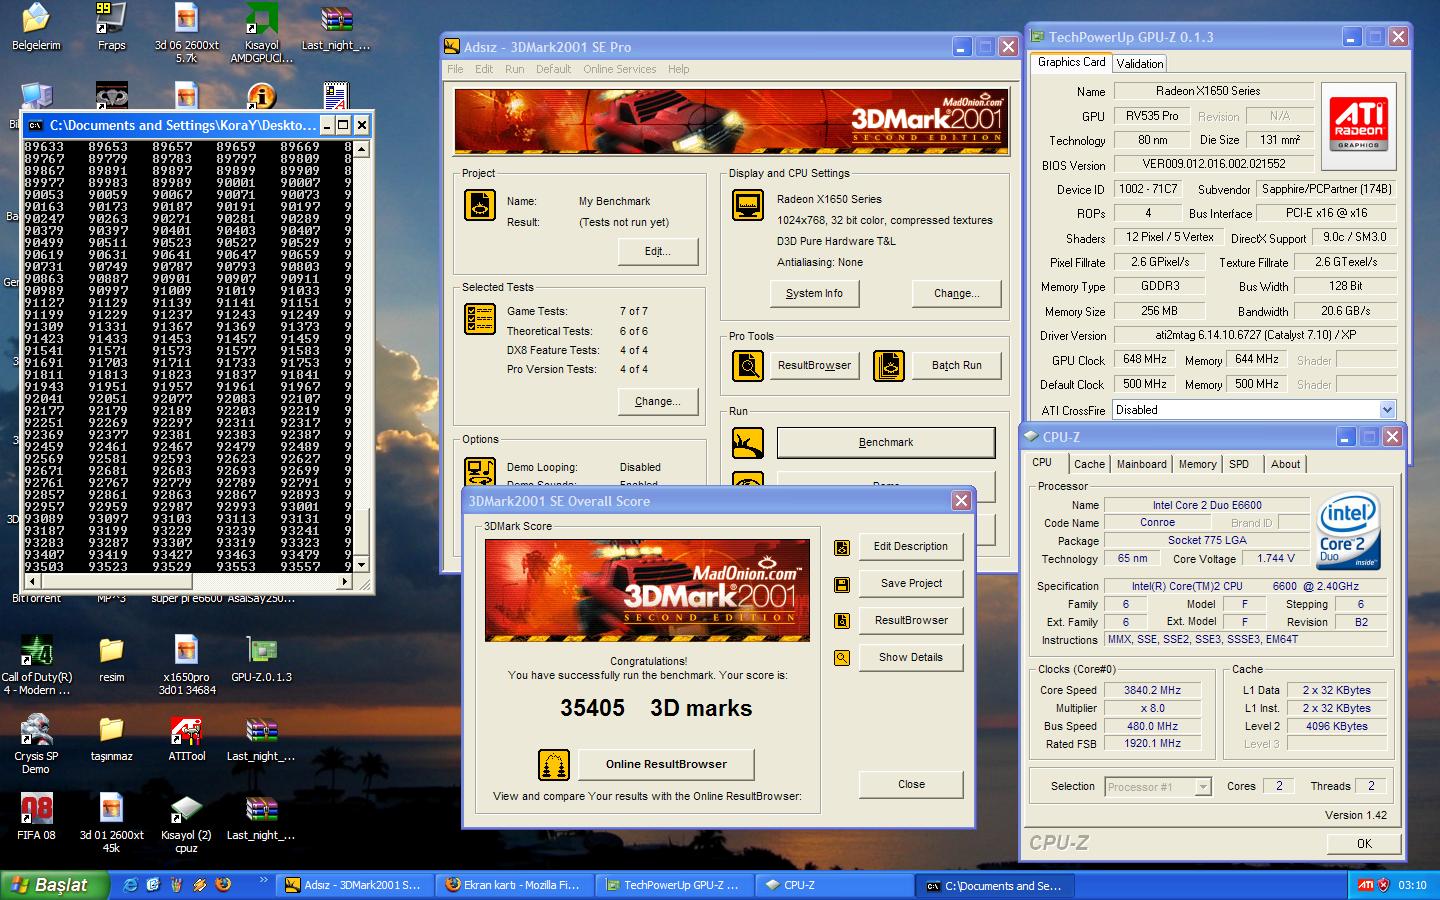This screenshot has width=1440, height=900.
Task: Click Internet Explorer quick launch icon
Action: tap(130, 885)
